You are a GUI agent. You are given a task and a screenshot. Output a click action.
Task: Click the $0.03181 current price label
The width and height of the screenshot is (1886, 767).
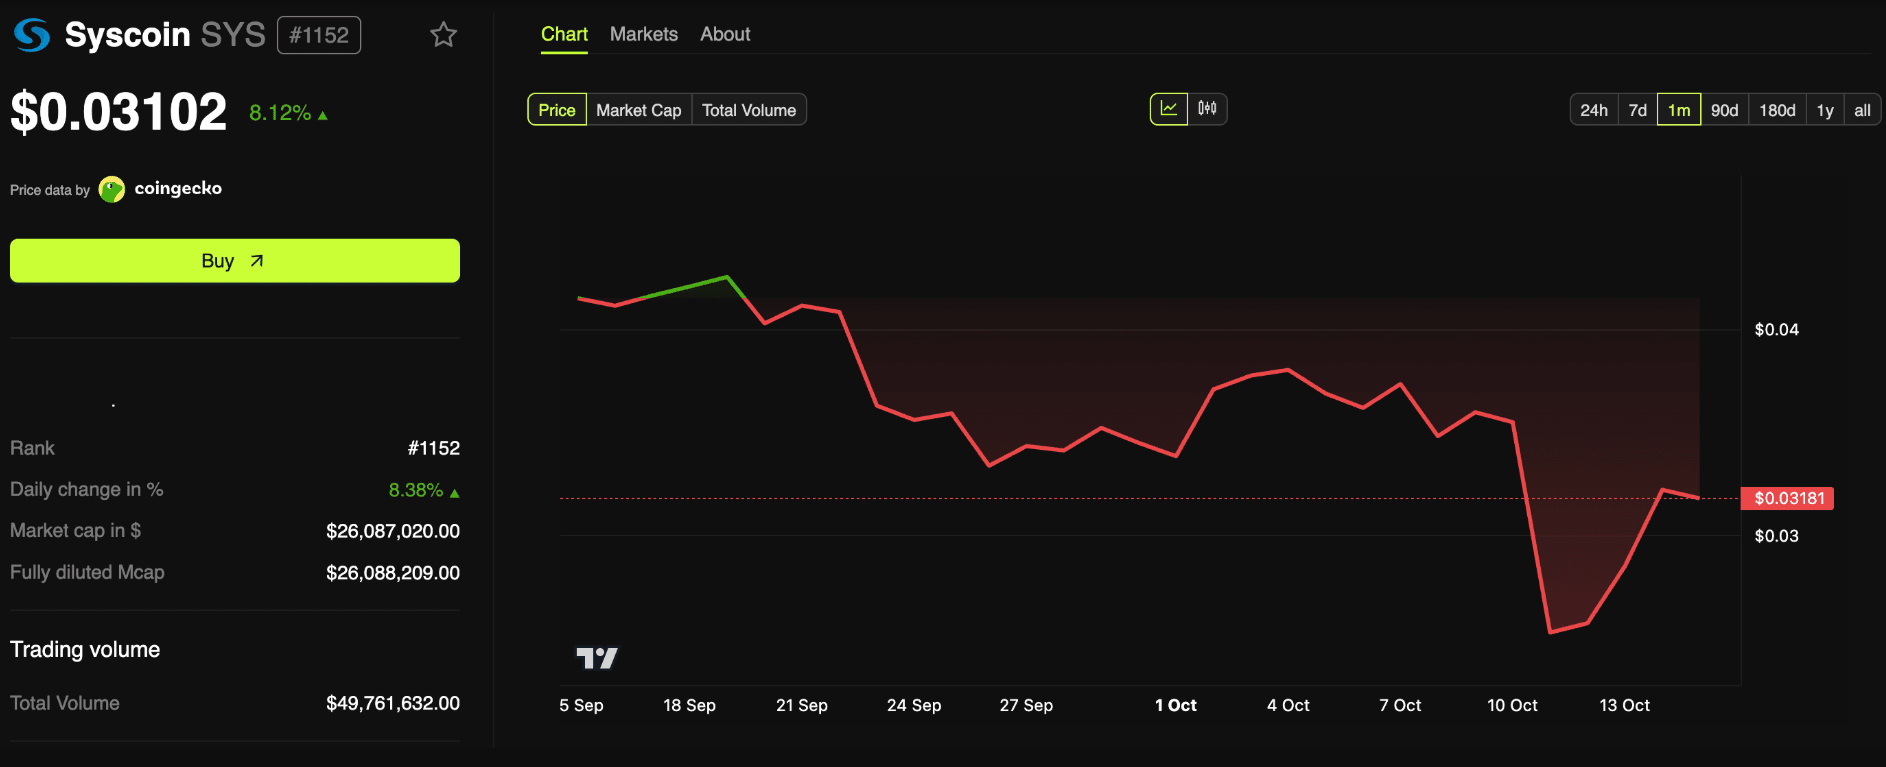tap(1788, 498)
